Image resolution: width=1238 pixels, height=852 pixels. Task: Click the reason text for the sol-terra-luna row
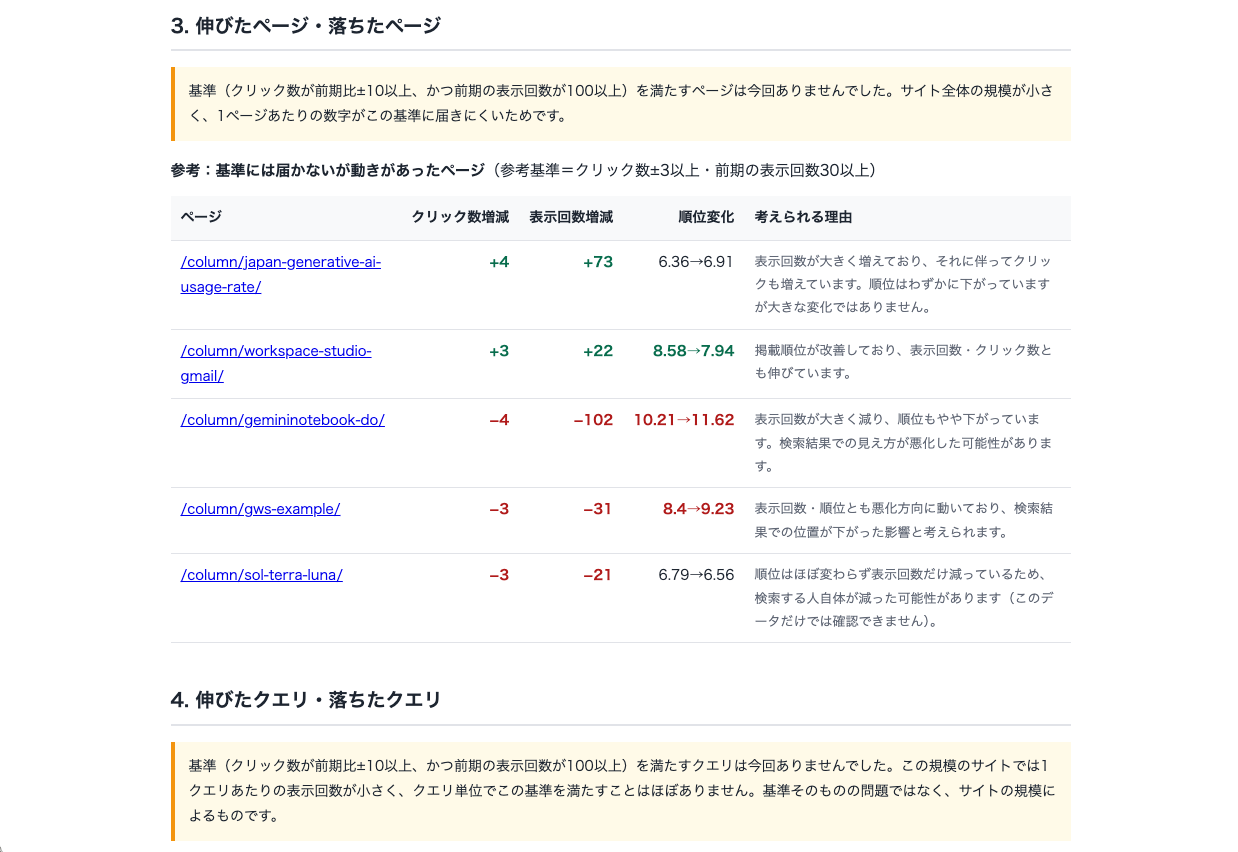[x=903, y=598]
